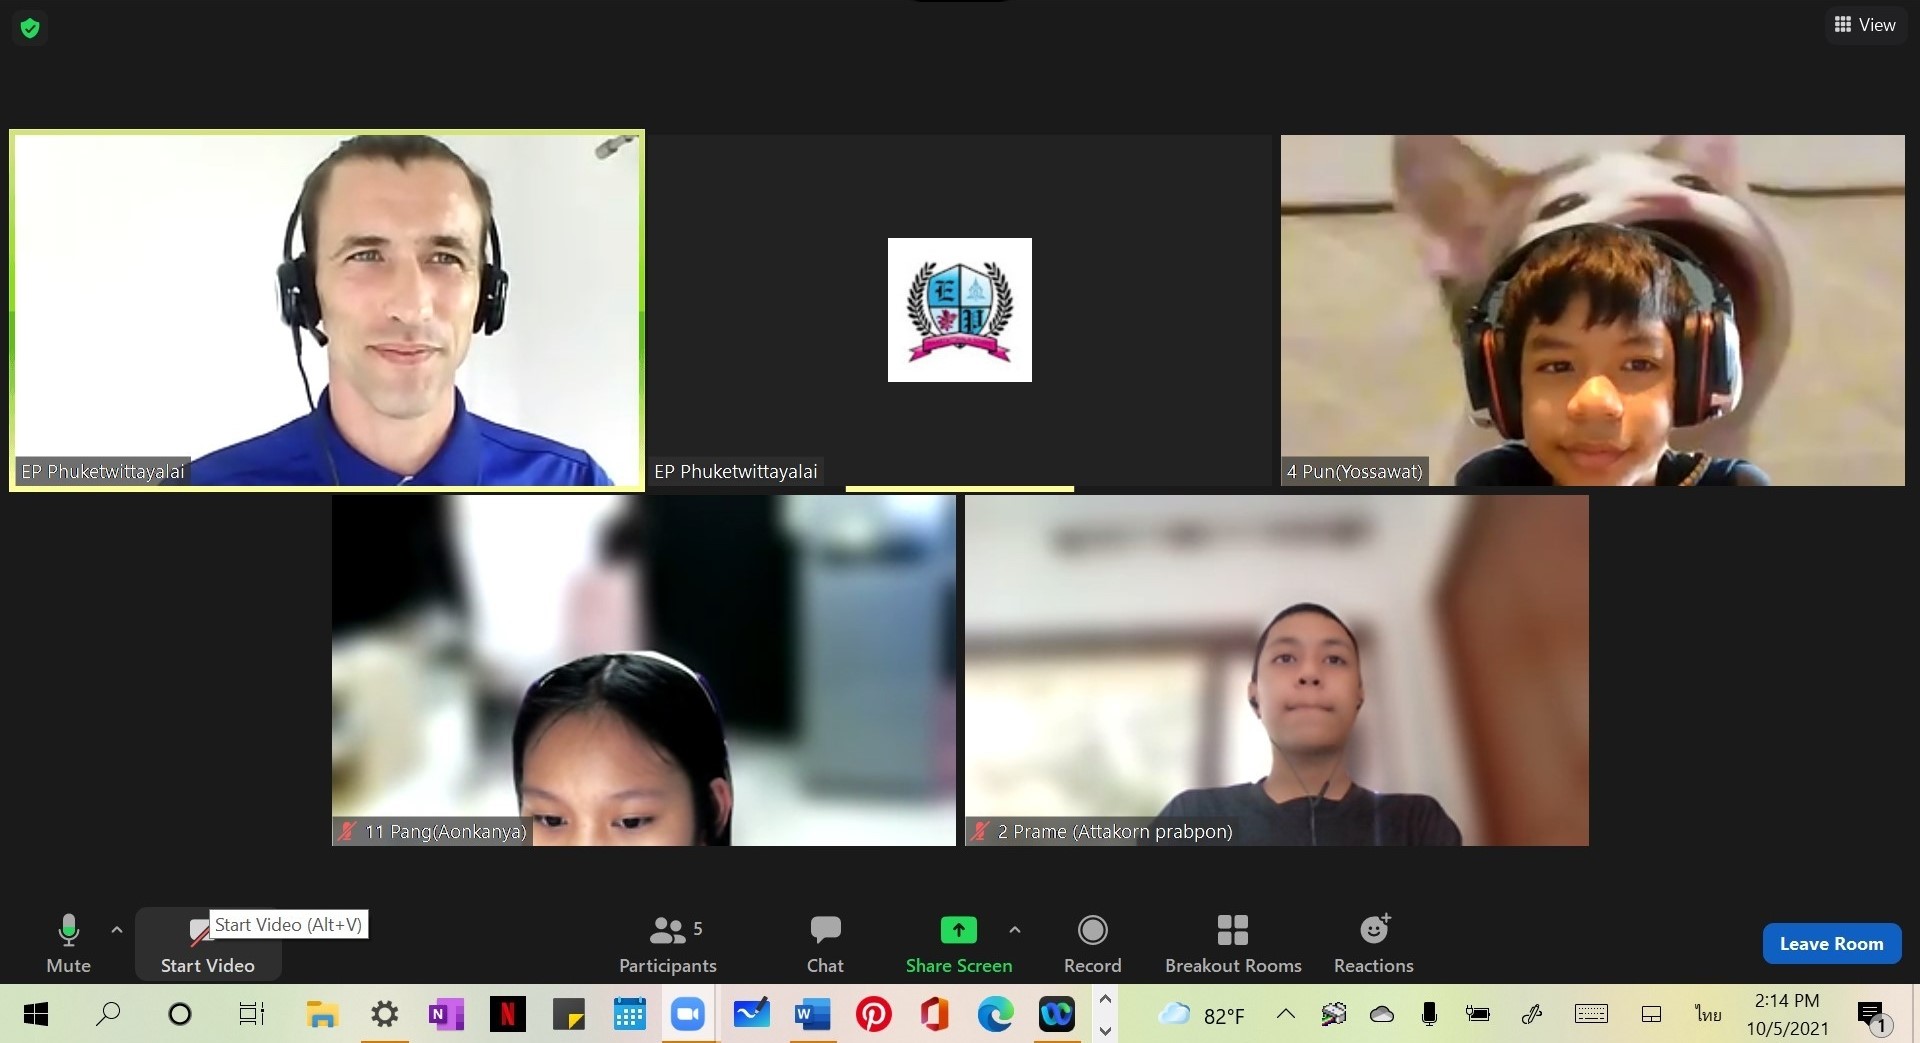Open Webex from the taskbar

(1056, 1015)
